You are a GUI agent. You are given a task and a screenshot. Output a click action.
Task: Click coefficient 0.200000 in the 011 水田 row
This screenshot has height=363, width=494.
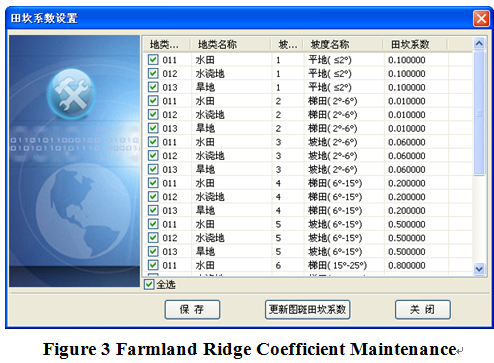pyautogui.click(x=407, y=183)
